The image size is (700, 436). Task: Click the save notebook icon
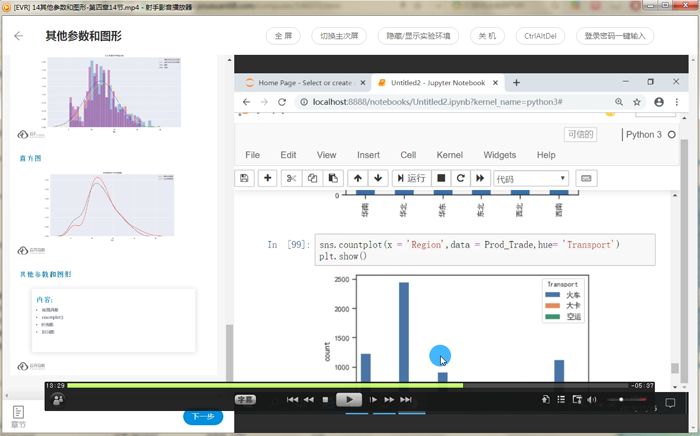244,178
